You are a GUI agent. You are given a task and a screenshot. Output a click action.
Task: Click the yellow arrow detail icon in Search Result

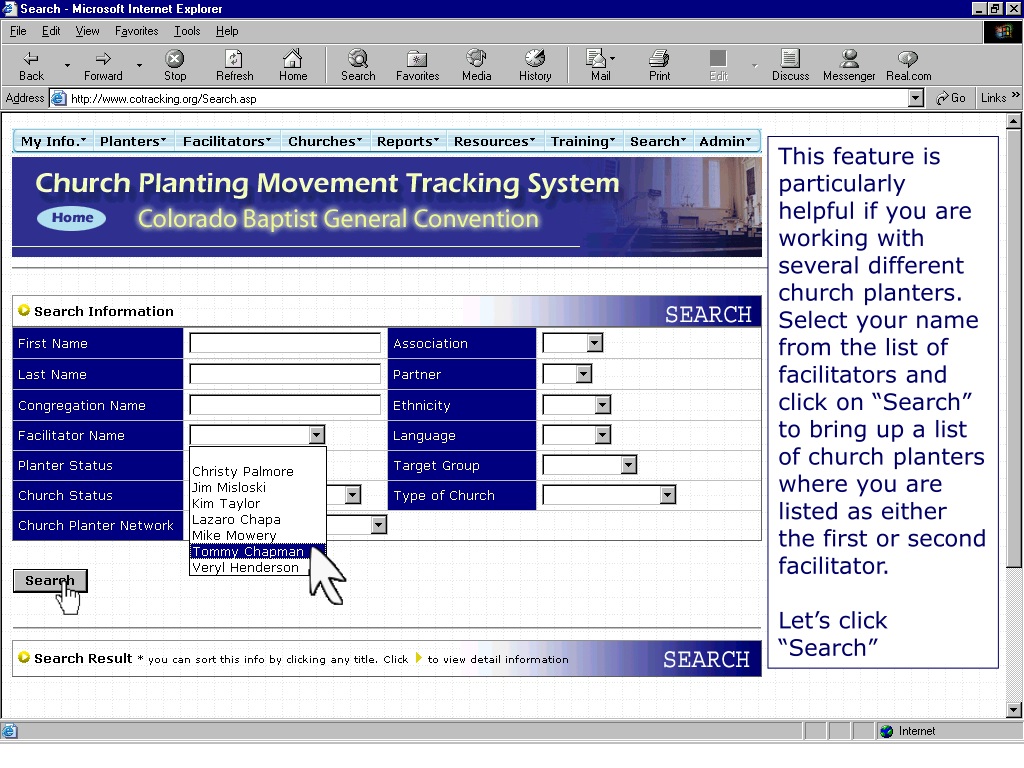coord(419,658)
